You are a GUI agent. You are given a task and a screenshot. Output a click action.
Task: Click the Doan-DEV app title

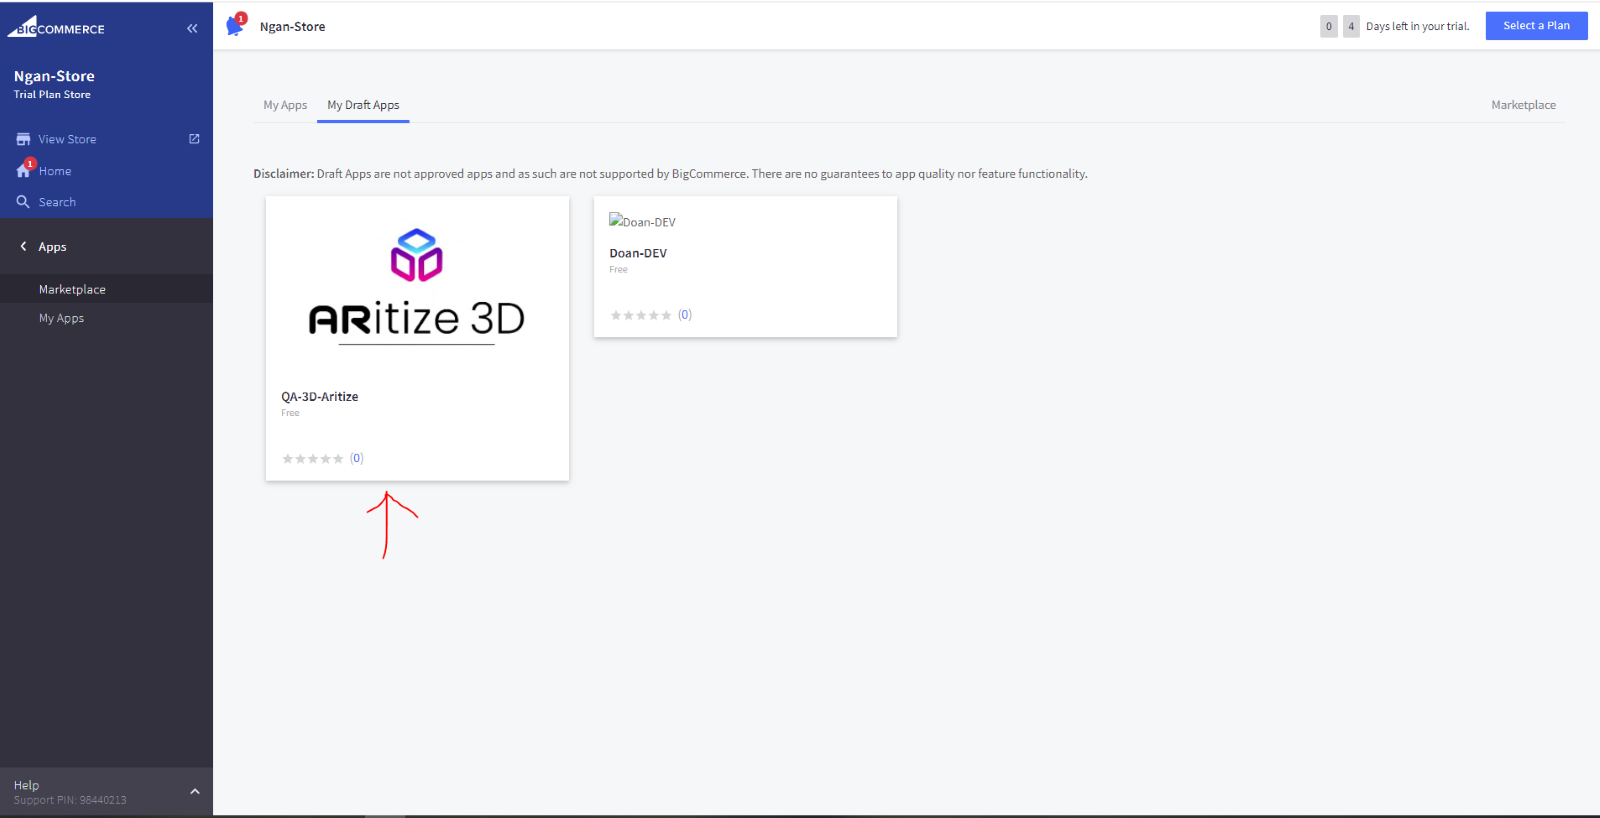pos(638,254)
